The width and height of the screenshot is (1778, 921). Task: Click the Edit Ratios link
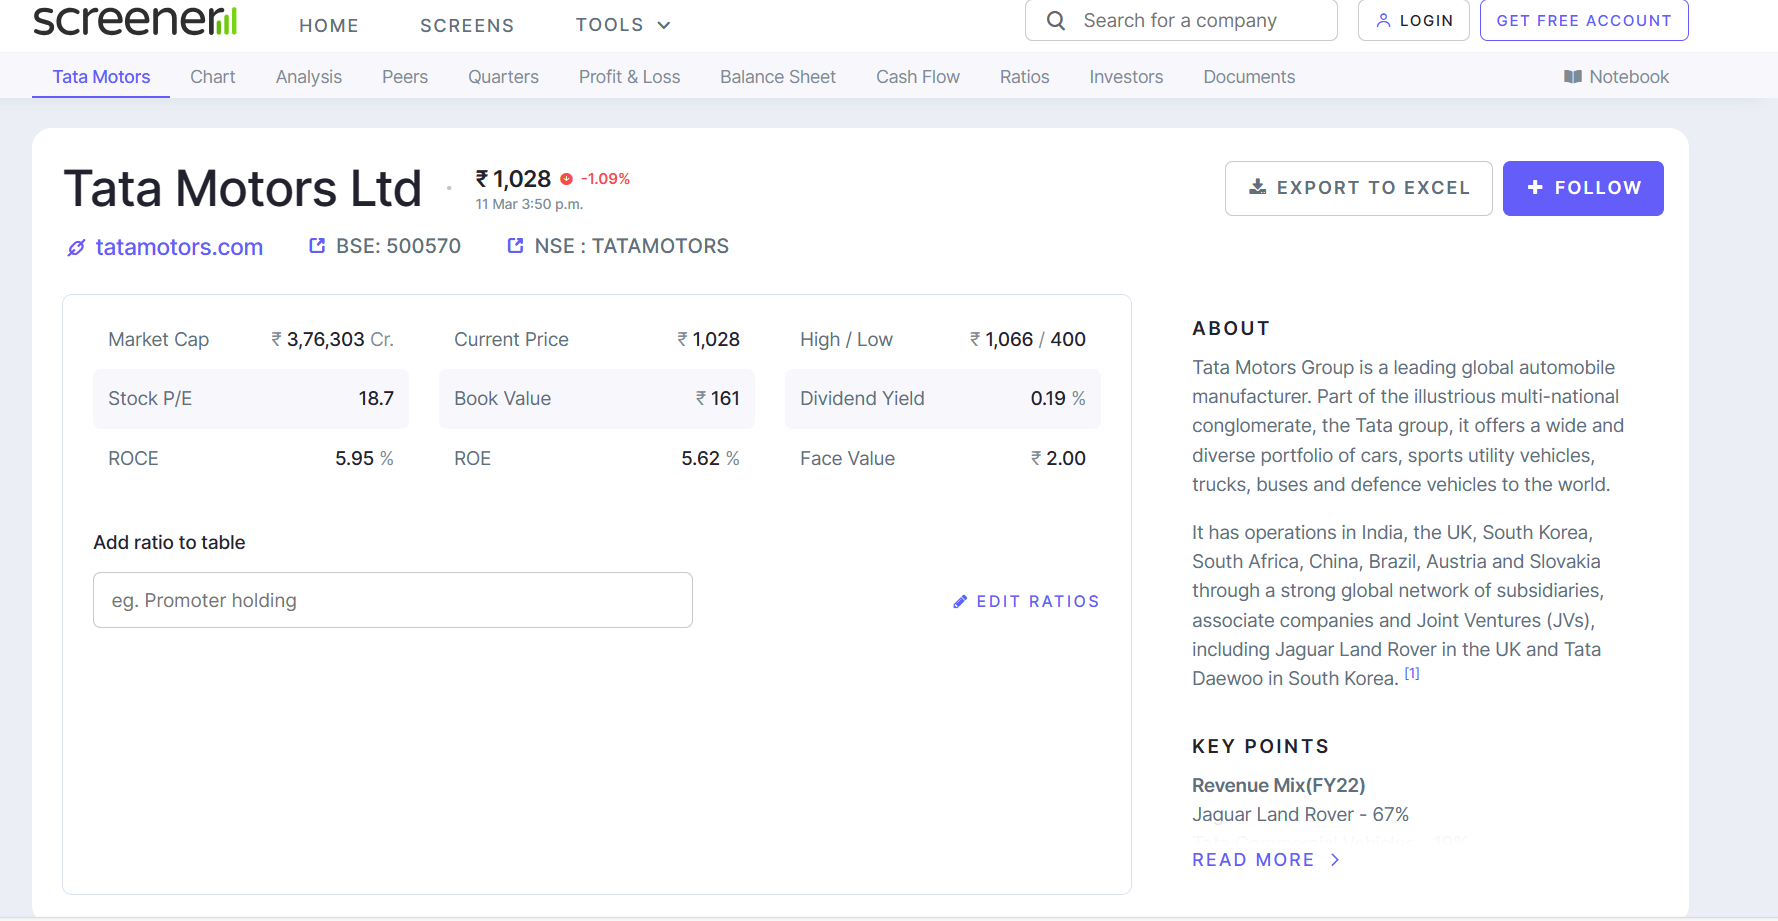tap(1026, 601)
